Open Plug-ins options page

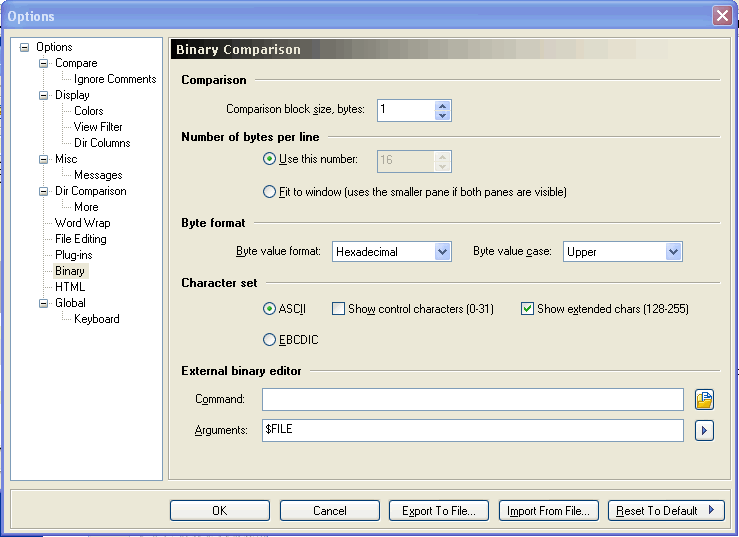pyautogui.click(x=74, y=255)
